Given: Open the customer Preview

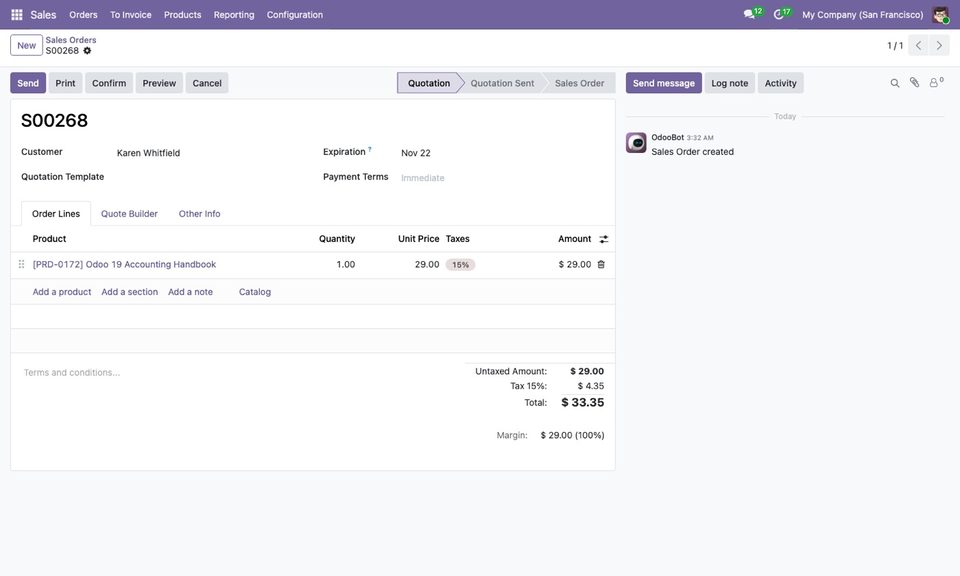Looking at the screenshot, I should (159, 83).
